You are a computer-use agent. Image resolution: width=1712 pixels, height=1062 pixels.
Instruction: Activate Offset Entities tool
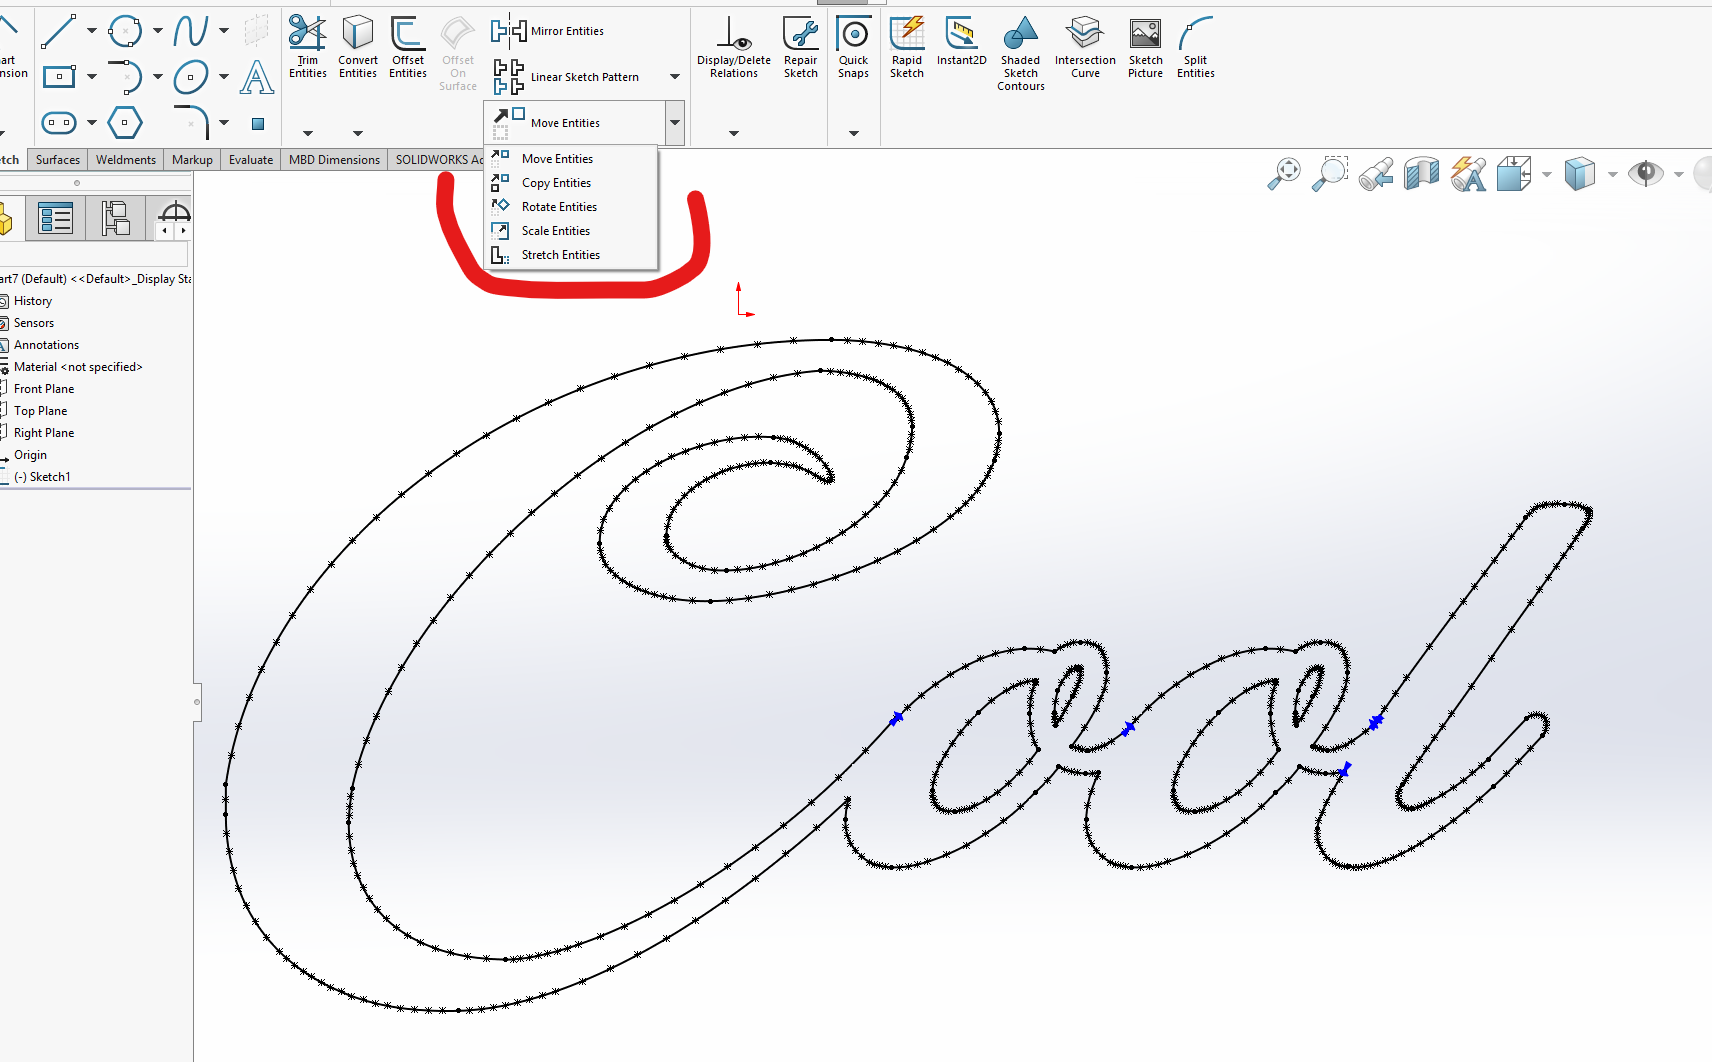pos(408,47)
